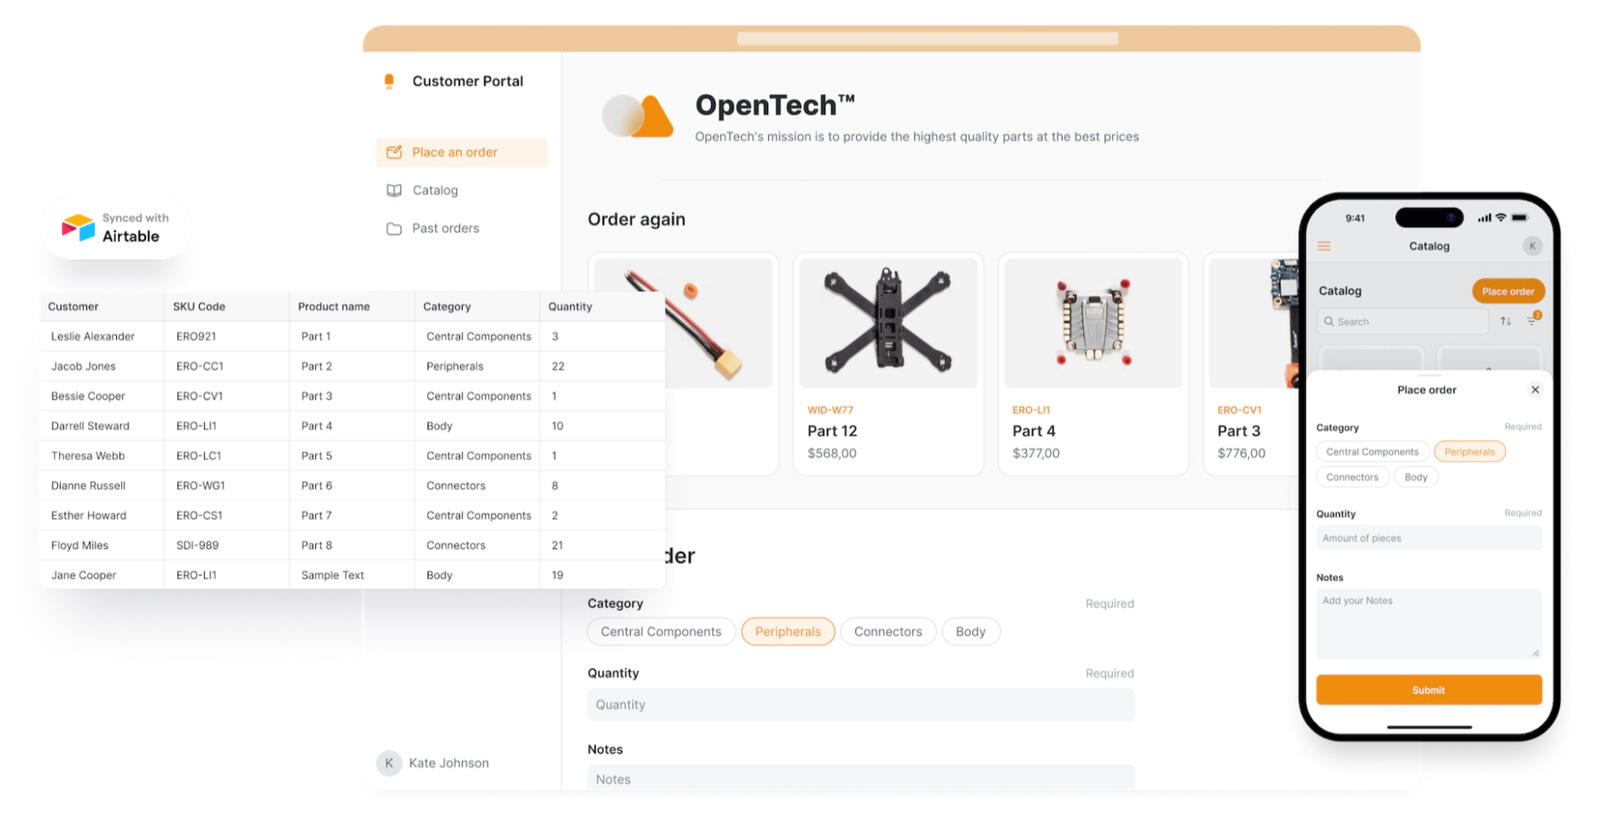Viewport: 1620px width, 830px height.
Task: Open the Part 12 drone frame thumbnail
Action: 887,322
